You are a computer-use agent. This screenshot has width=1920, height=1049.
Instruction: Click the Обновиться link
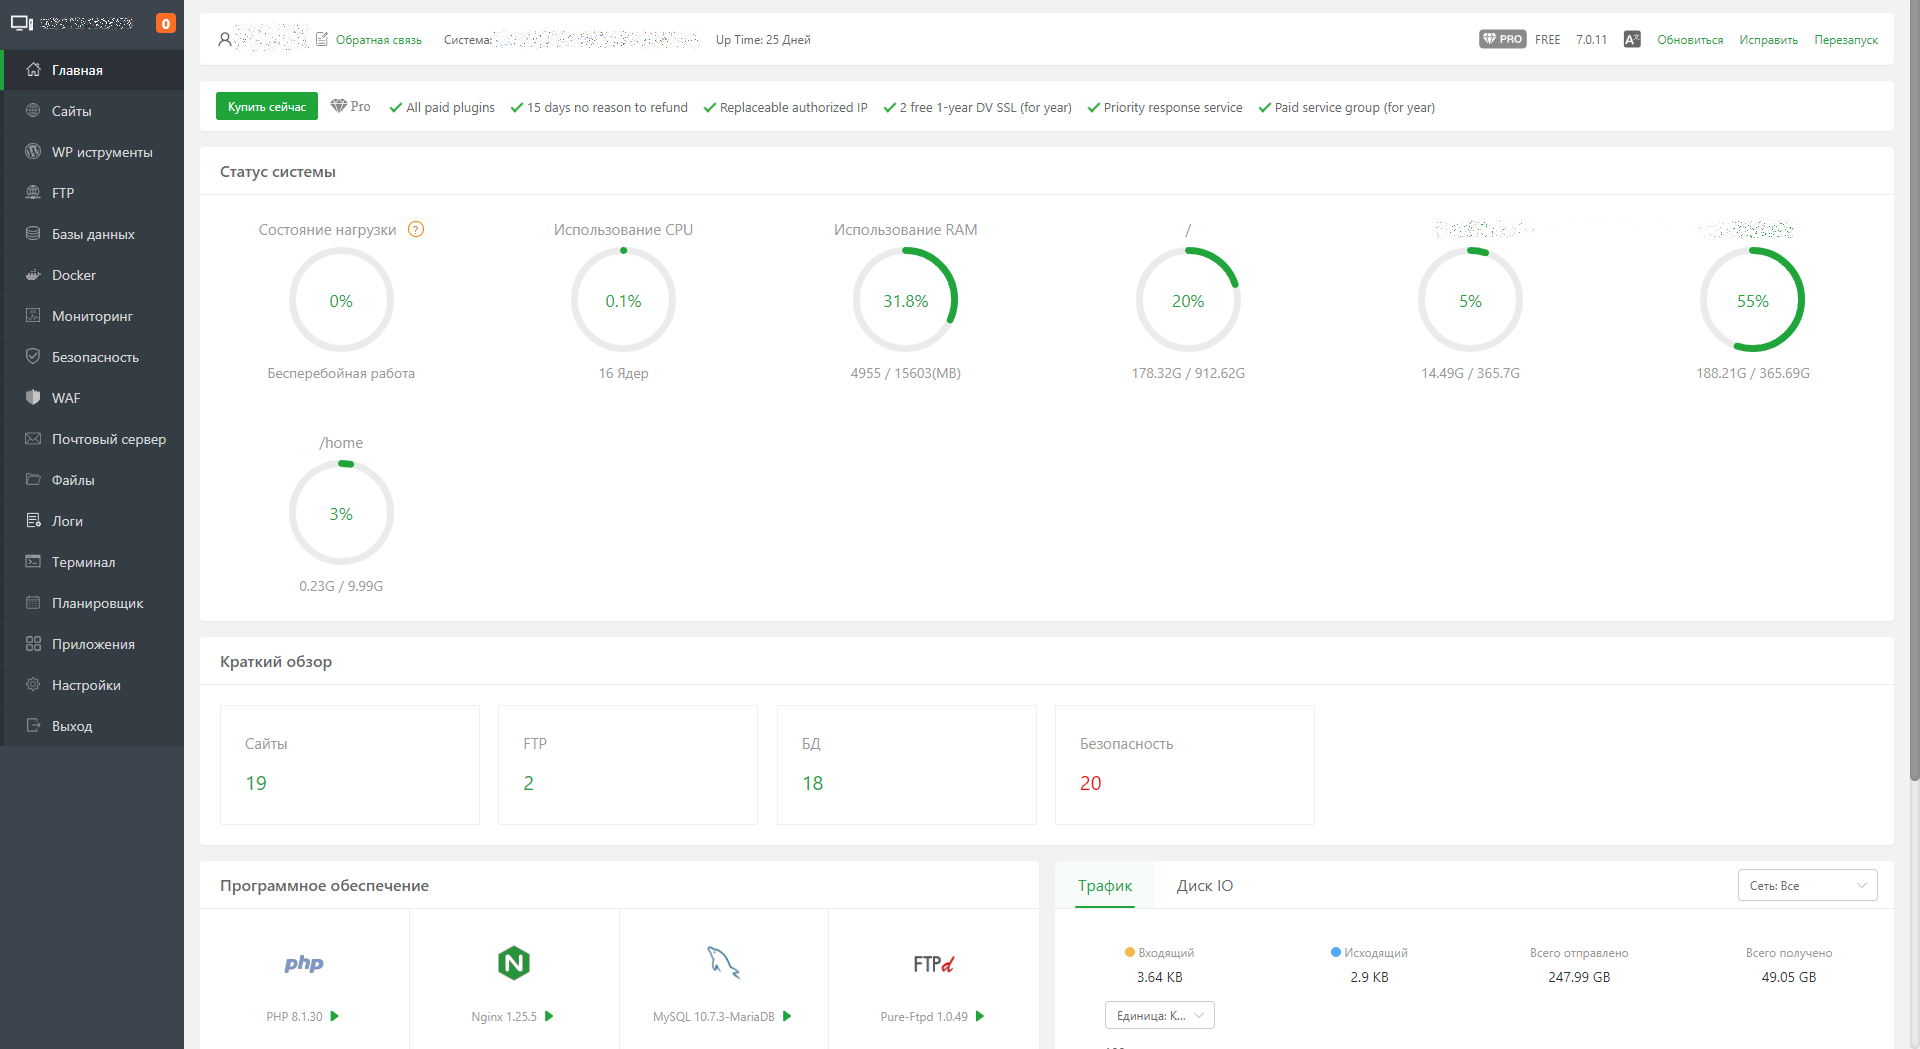(1690, 40)
